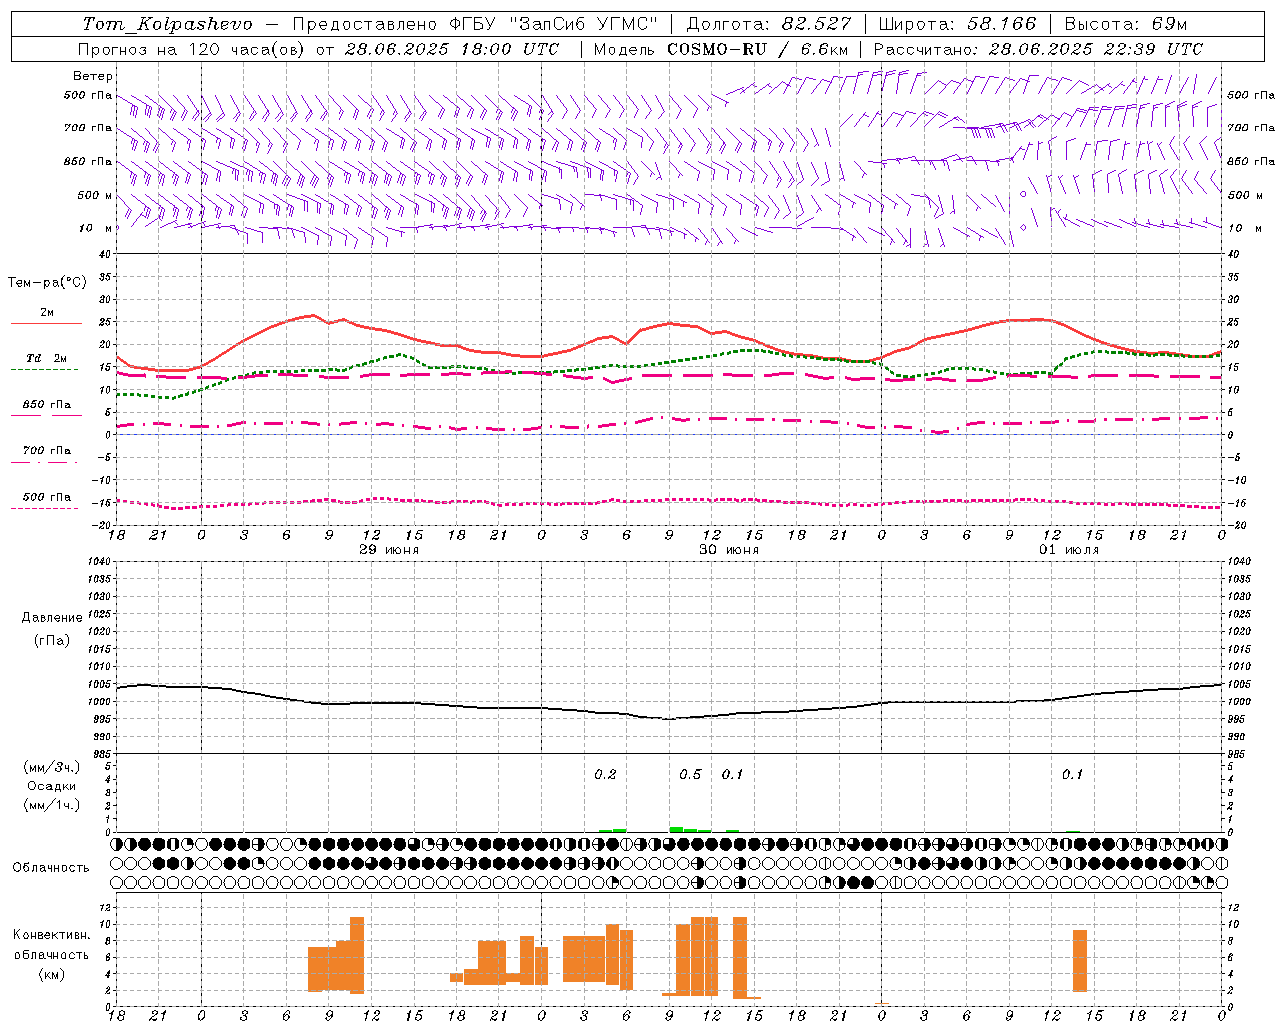Image resolution: width=1280 pixels, height=1024 pixels.
Task: Select the calculation time 28.06.2025 22:39 UTC
Action: tap(1096, 49)
